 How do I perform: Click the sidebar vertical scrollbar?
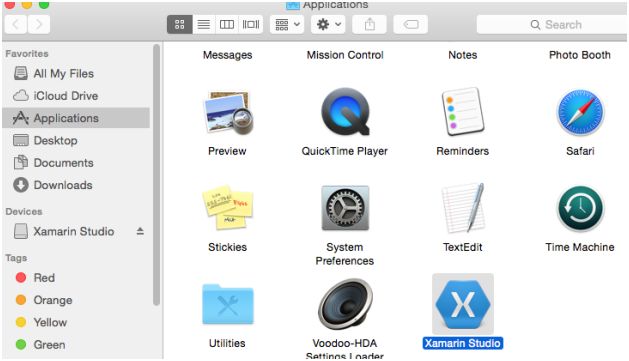click(156, 174)
